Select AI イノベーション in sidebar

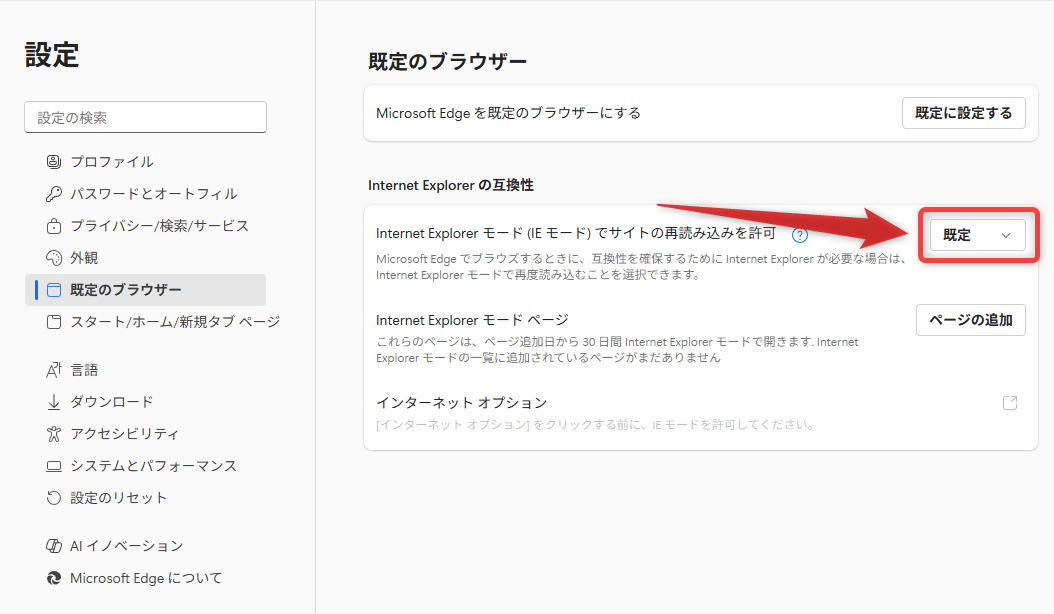pos(126,546)
